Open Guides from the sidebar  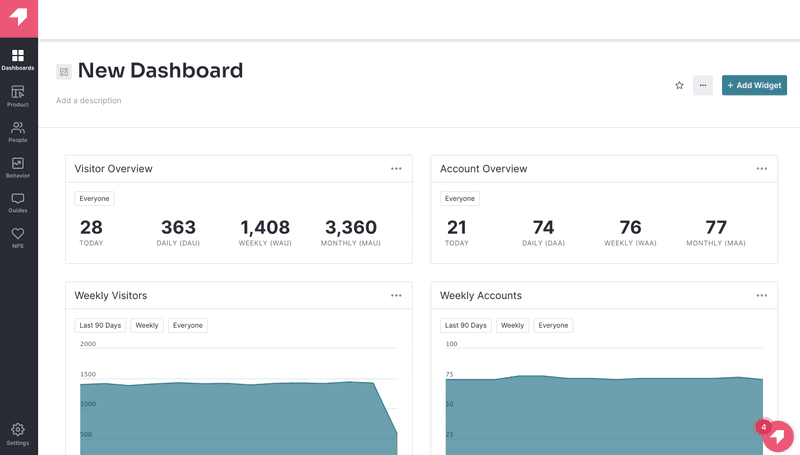(x=18, y=203)
